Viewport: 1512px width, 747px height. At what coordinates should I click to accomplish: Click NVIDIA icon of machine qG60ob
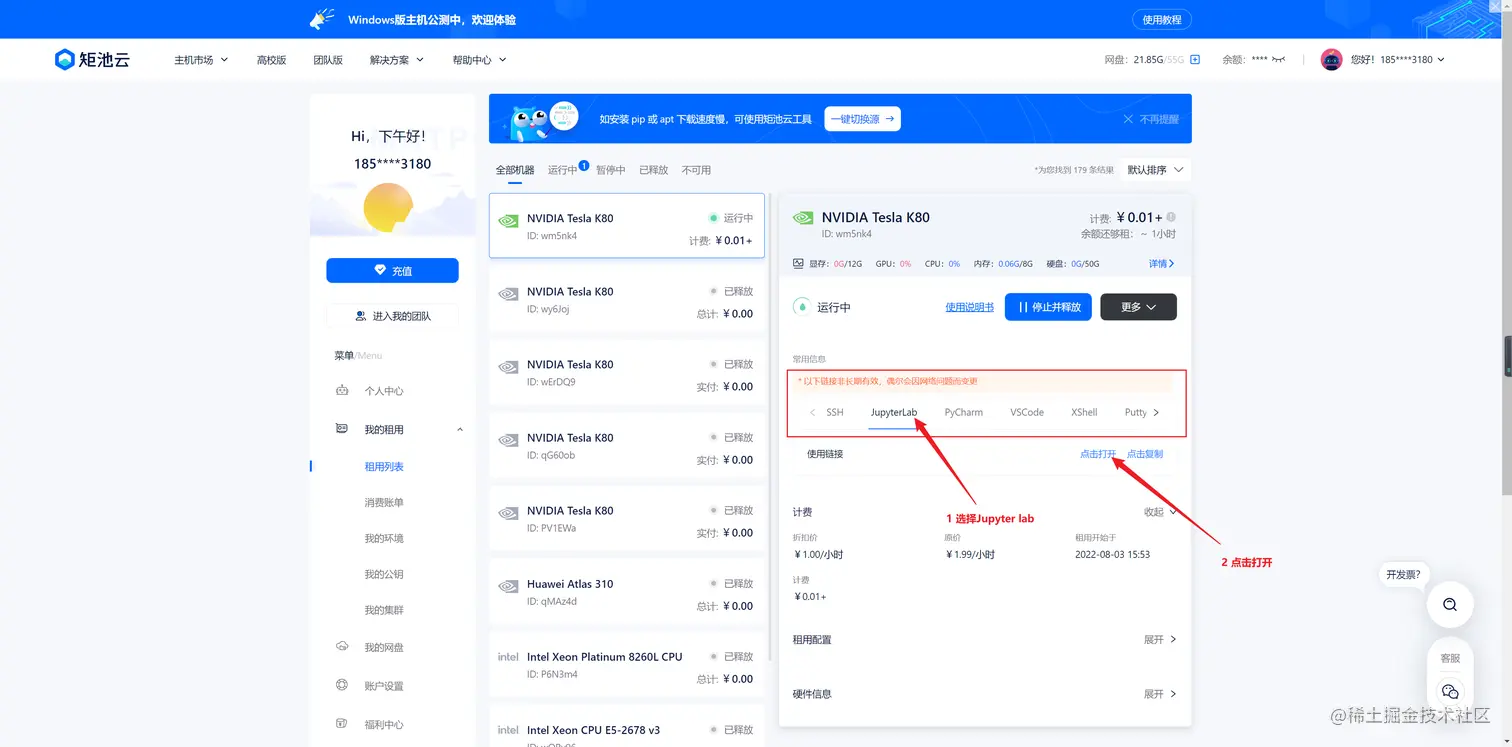pos(508,441)
